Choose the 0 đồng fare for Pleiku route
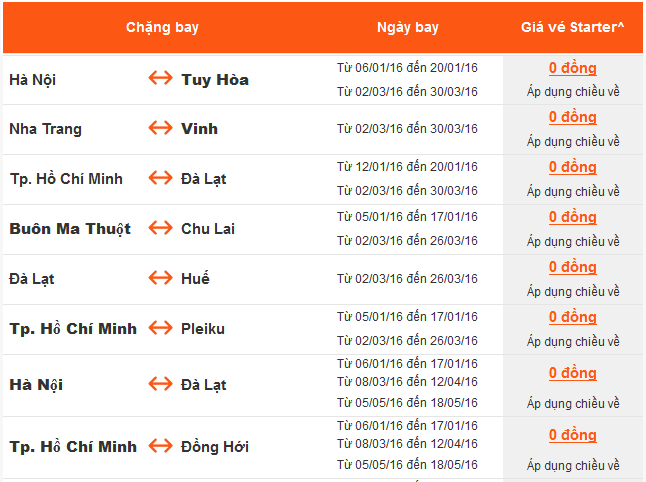The image size is (646, 482). [x=573, y=317]
